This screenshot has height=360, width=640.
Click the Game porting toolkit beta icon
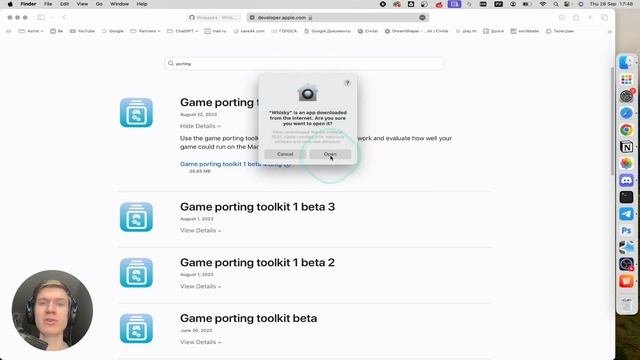tap(136, 328)
